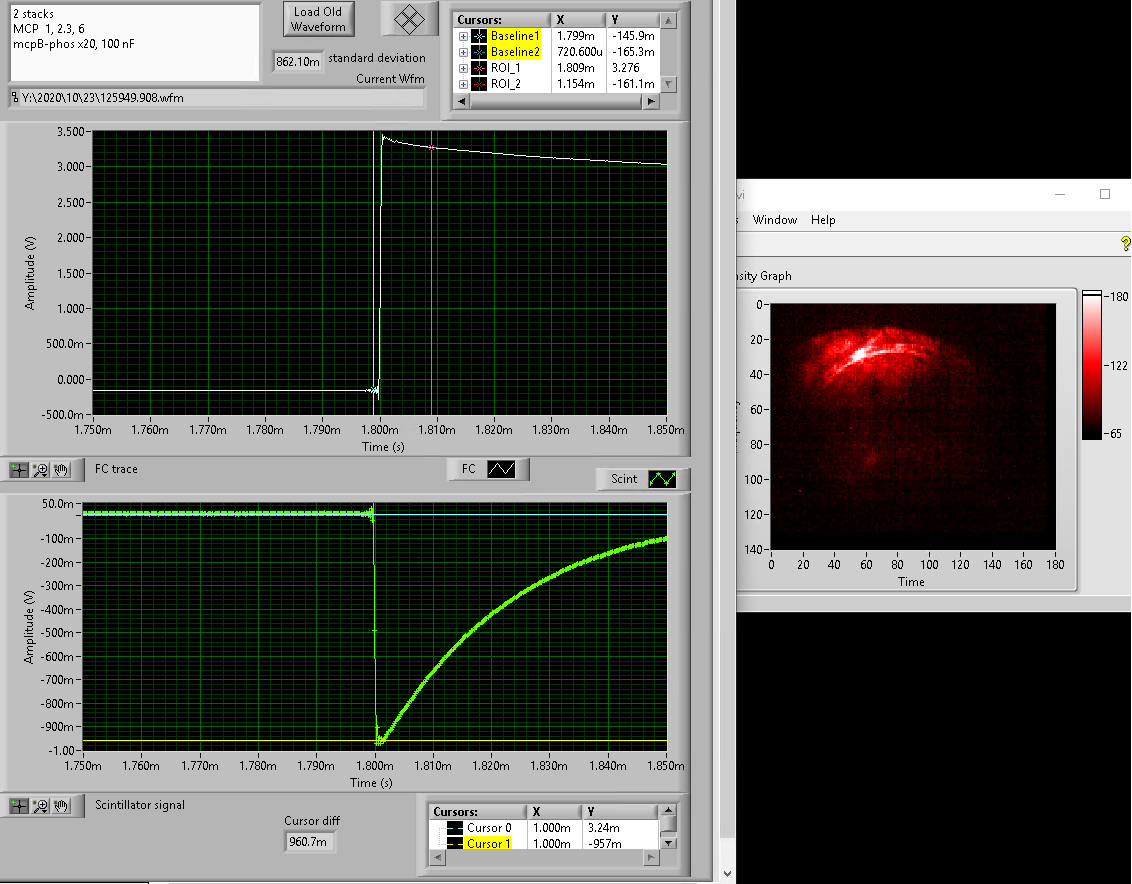Open the Help menu
Screen dimensions: 1132x884
pos(823,220)
